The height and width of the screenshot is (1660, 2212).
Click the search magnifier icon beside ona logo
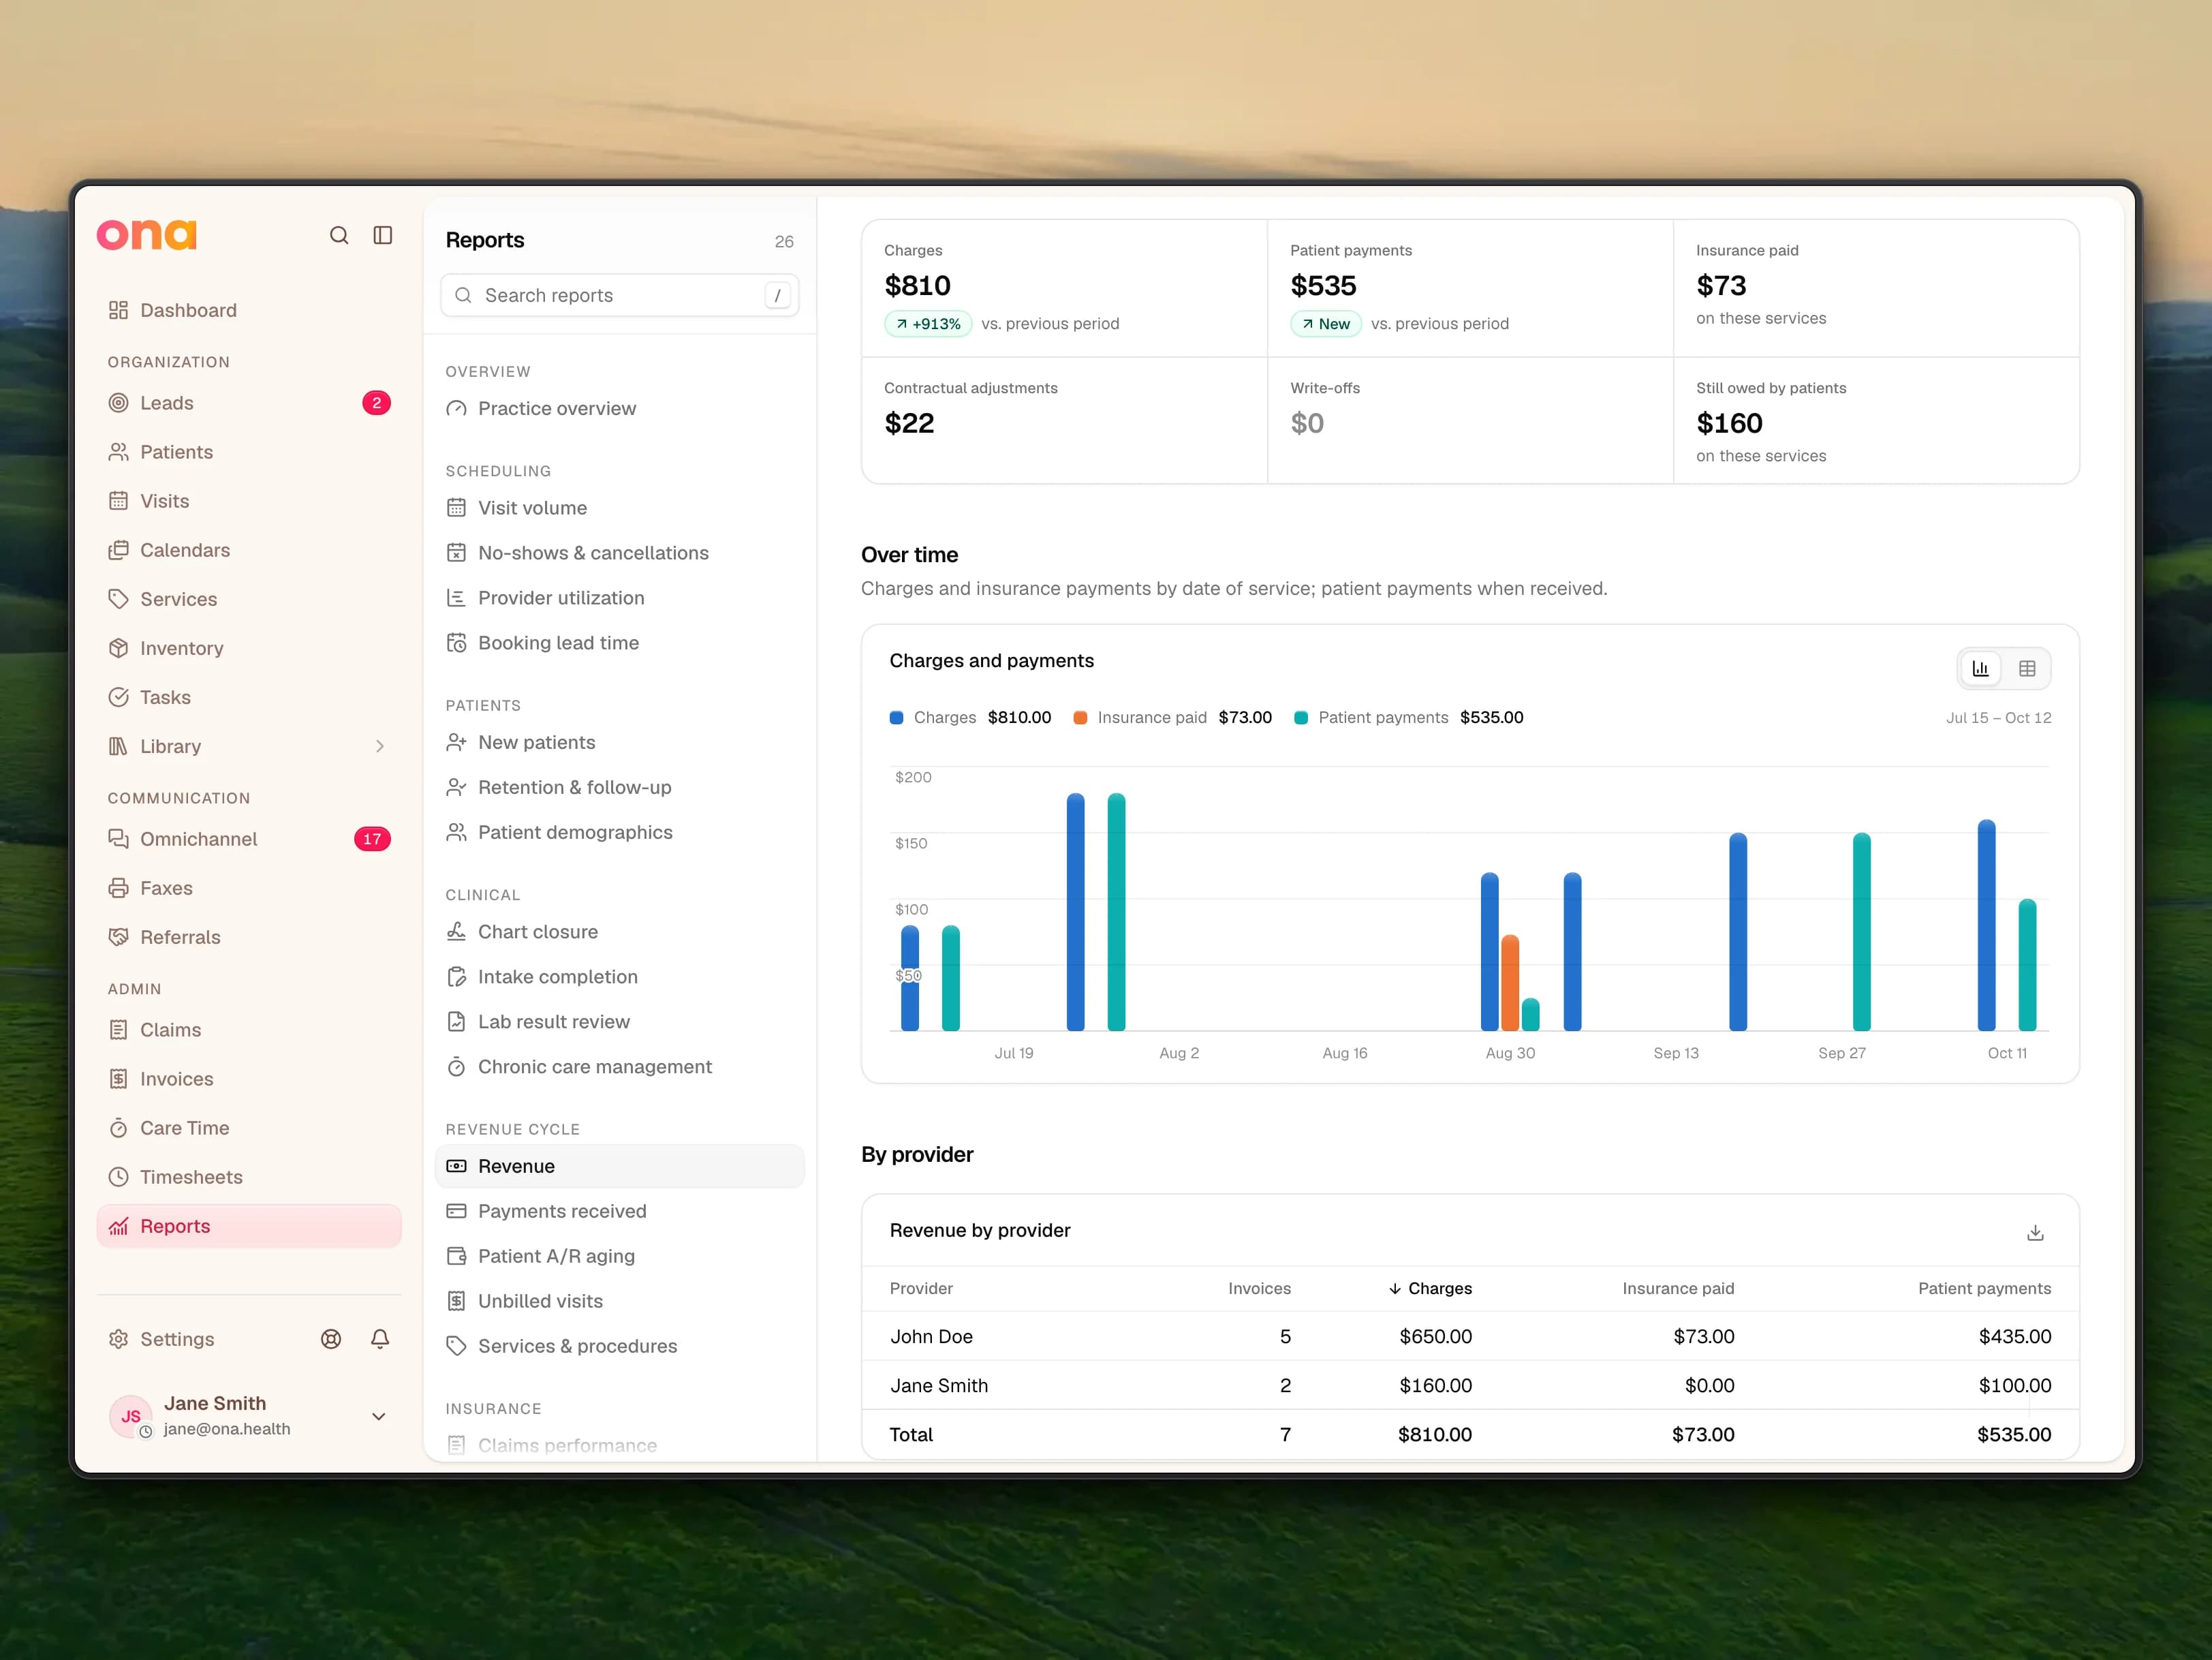pyautogui.click(x=339, y=235)
